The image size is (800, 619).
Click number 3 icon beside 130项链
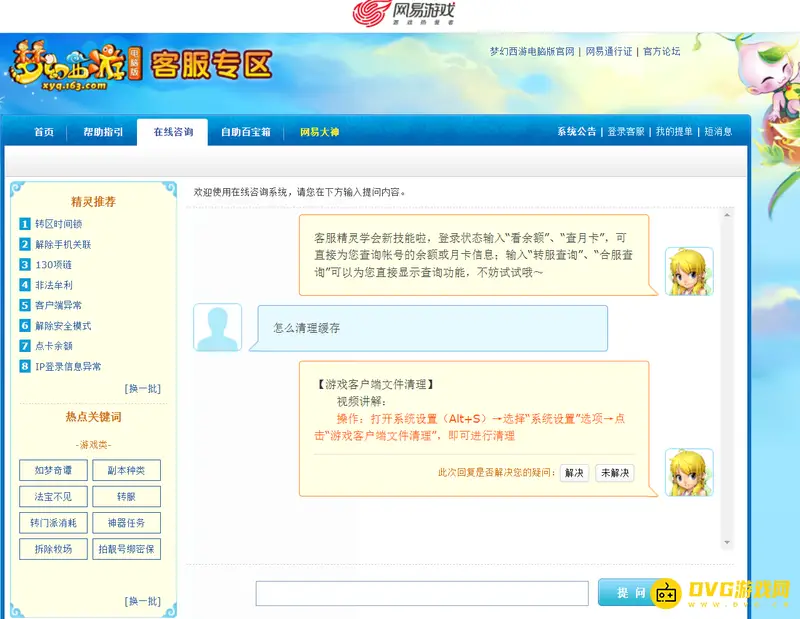[x=25, y=264]
